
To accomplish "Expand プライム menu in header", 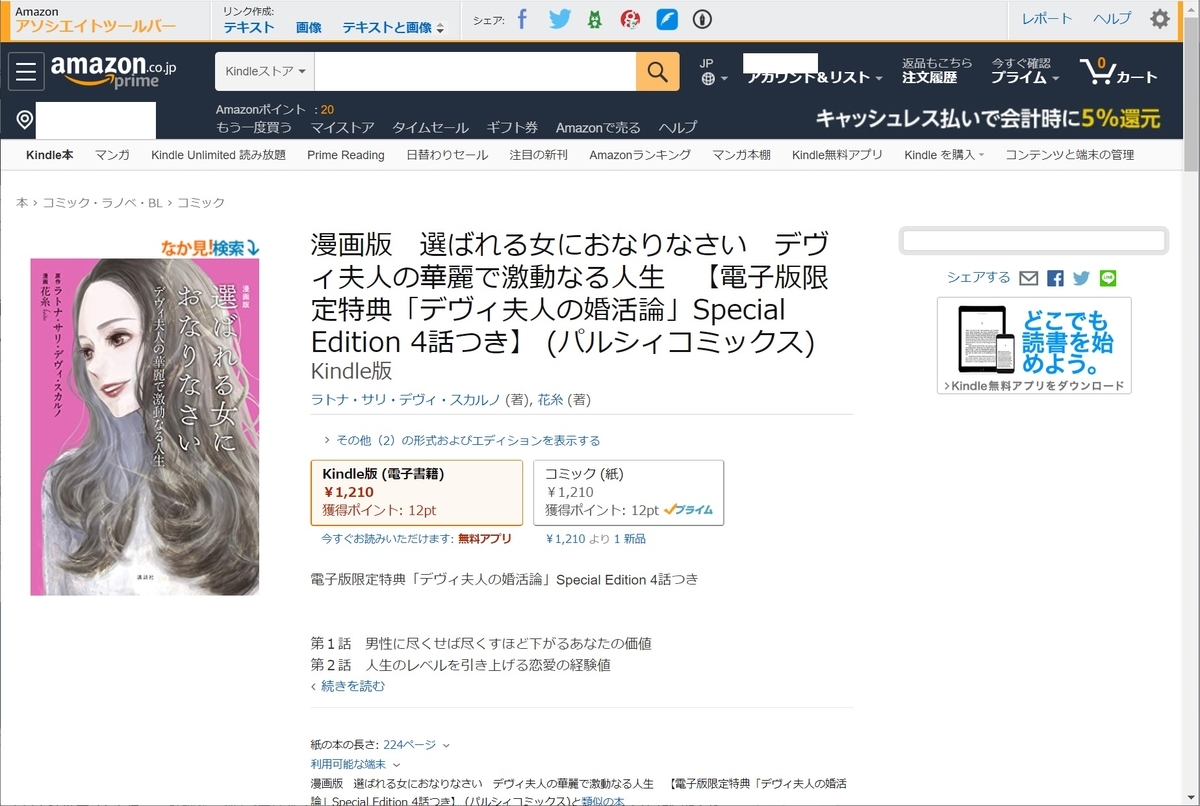I will pyautogui.click(x=1025, y=77).
